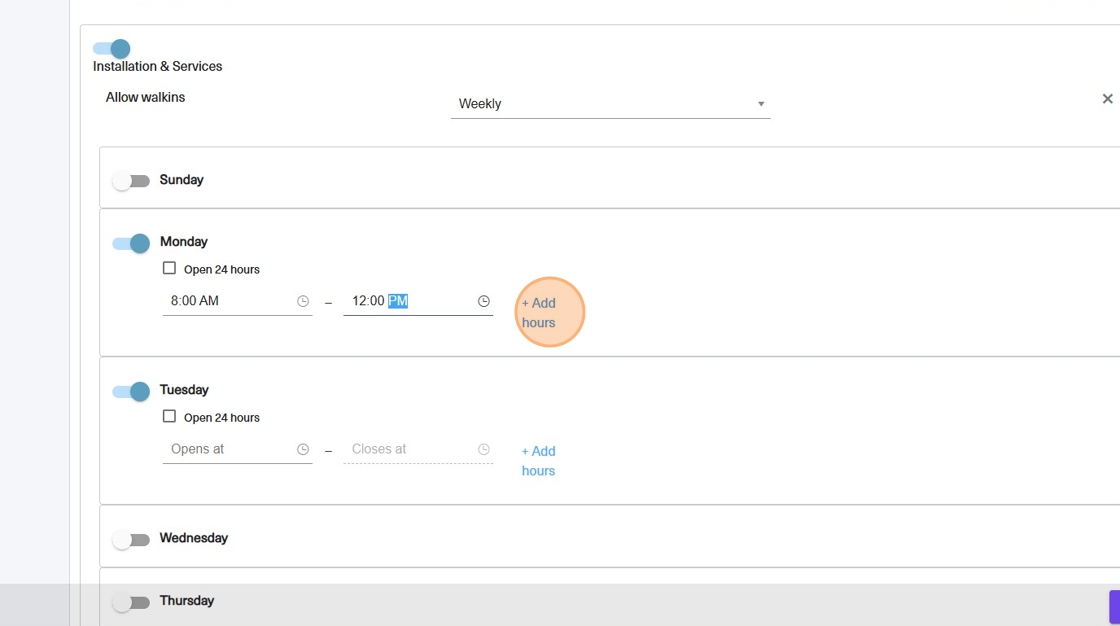Turn off Tuesday hours toggle

coord(131,391)
